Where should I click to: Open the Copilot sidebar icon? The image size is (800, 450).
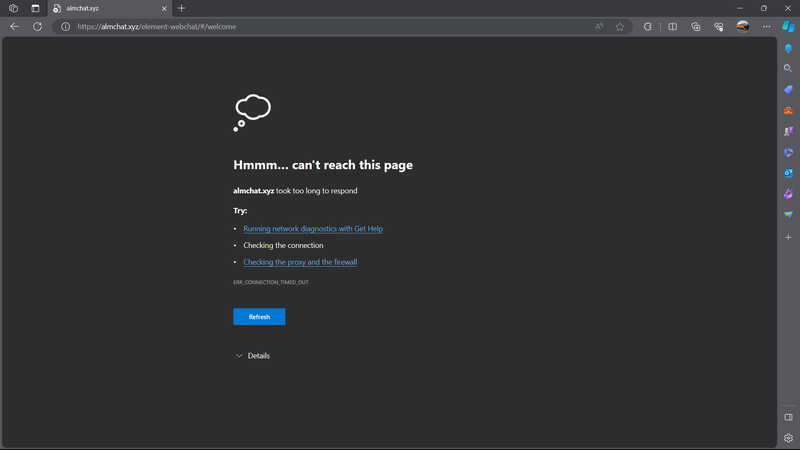click(788, 27)
